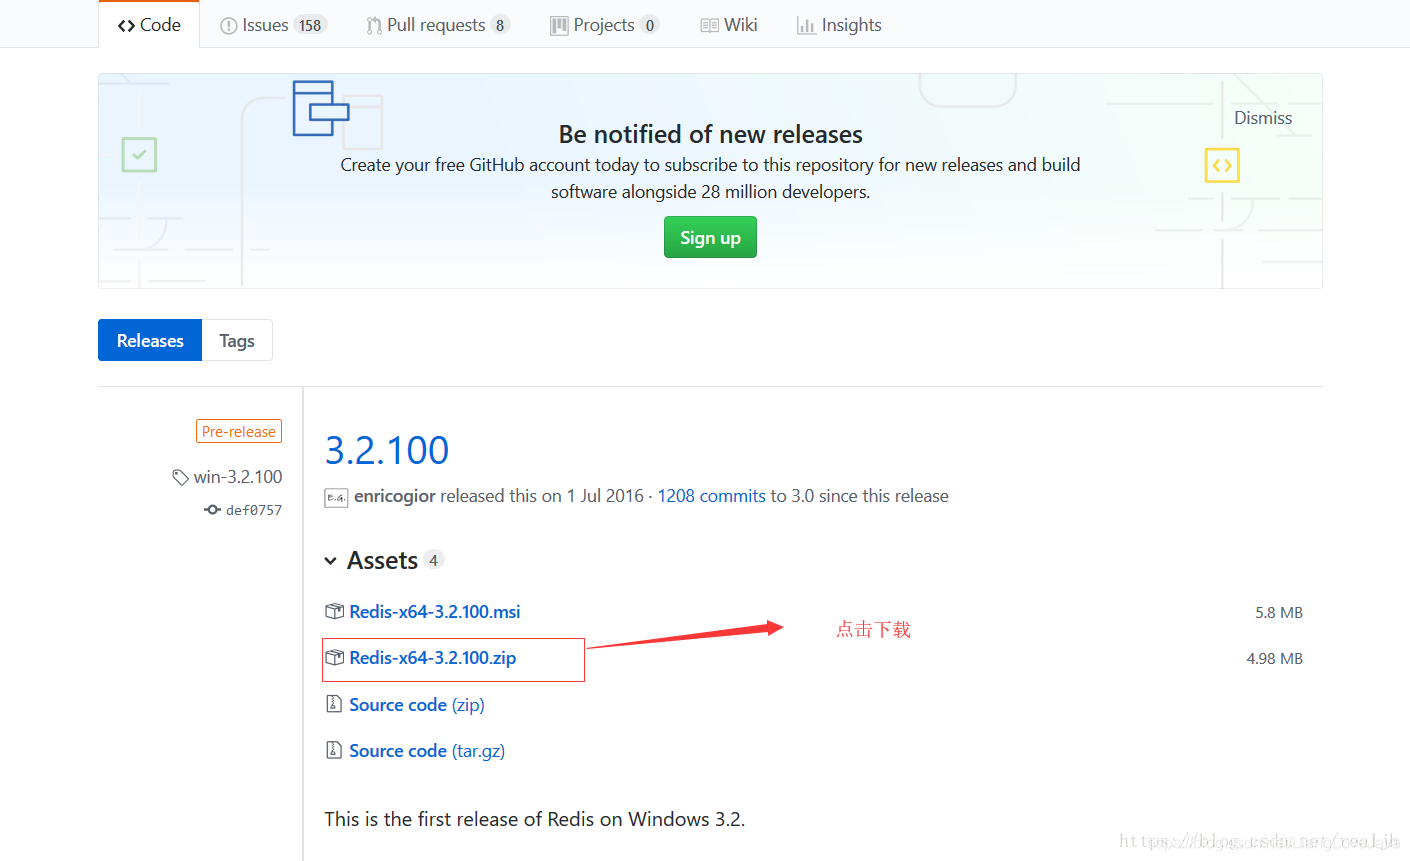Viewport: 1410px width, 861px height.
Task: Open commit def0757
Action: pyautogui.click(x=254, y=510)
